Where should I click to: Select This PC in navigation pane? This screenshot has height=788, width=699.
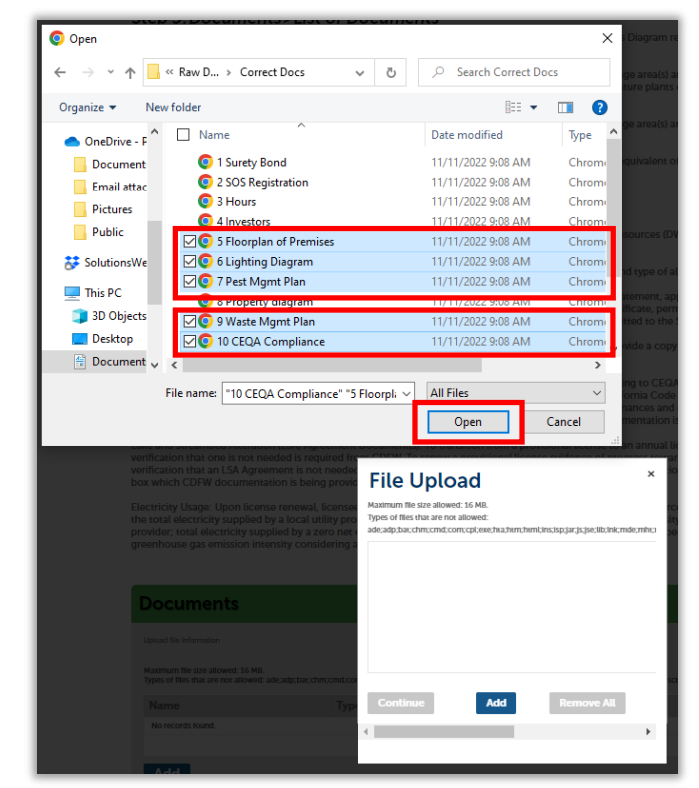pyautogui.click(x=93, y=292)
